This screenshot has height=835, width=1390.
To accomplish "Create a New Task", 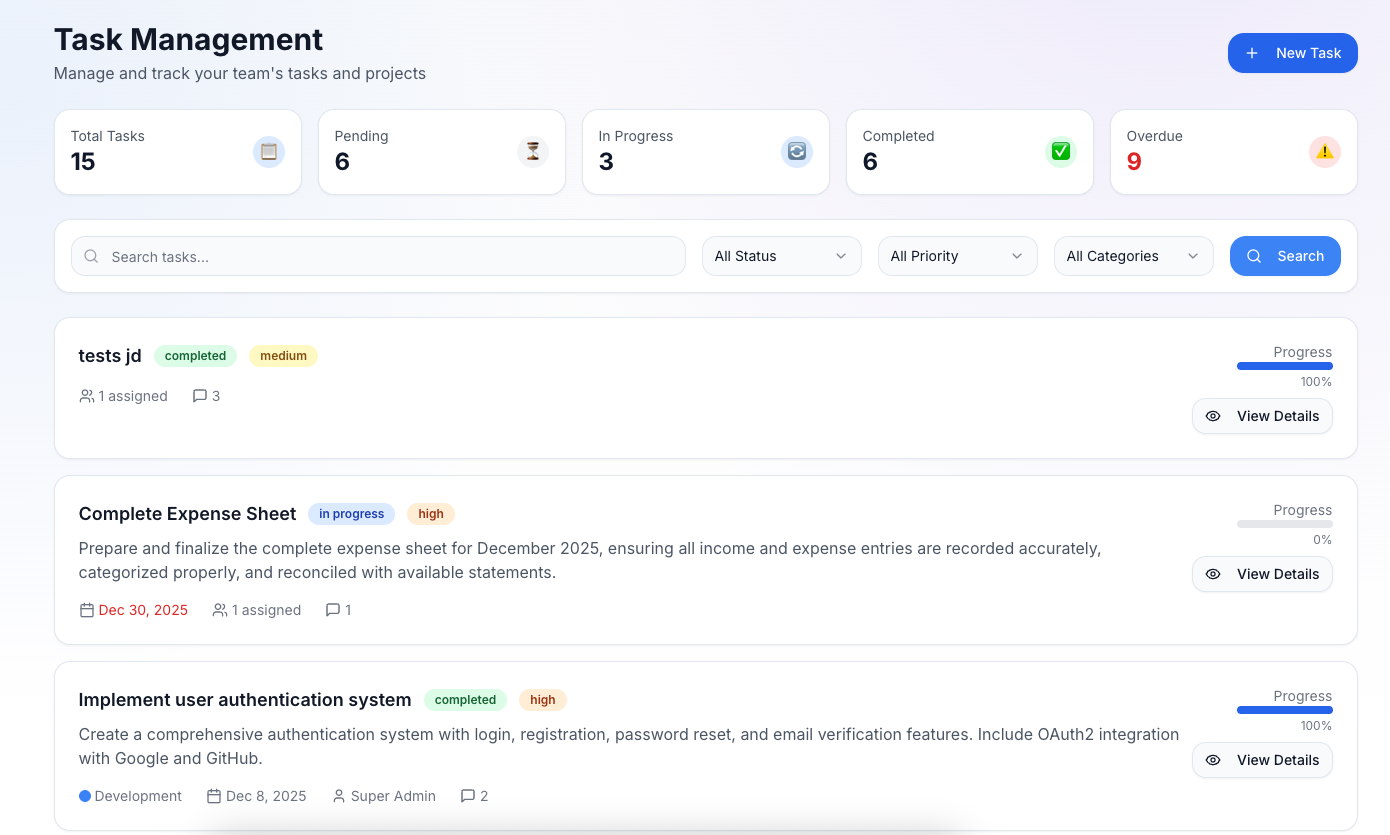I will click(1292, 53).
